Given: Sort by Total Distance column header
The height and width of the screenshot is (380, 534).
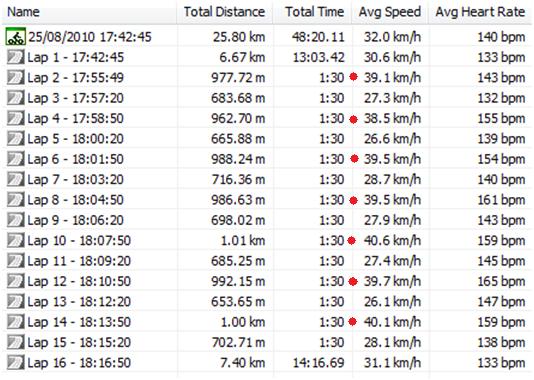Looking at the screenshot, I should tap(225, 12).
